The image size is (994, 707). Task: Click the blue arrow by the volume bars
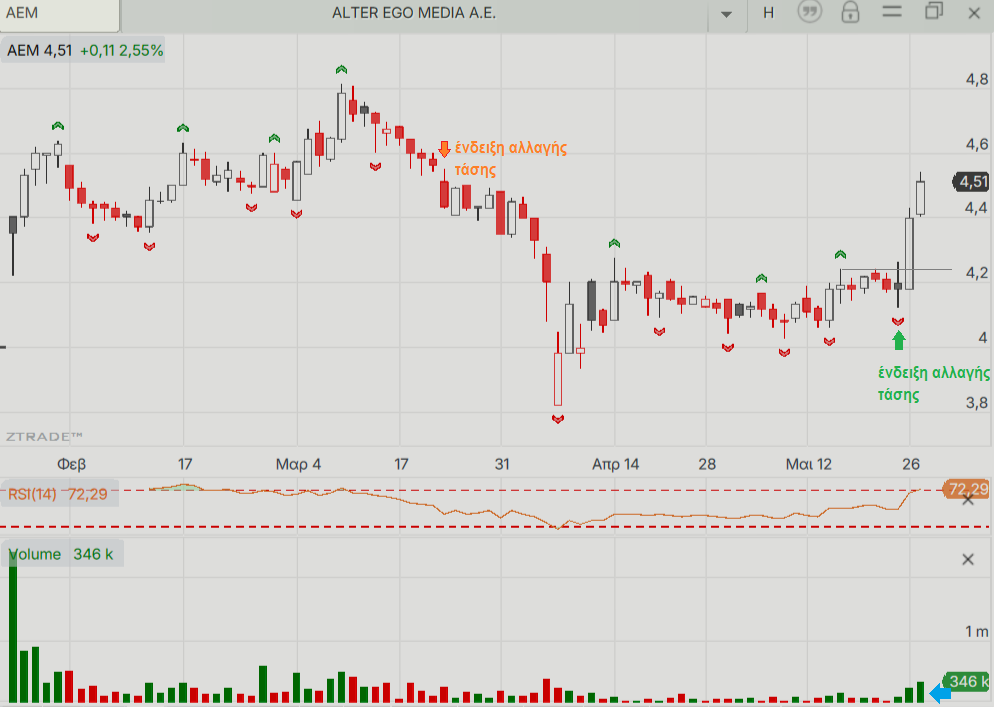click(940, 694)
